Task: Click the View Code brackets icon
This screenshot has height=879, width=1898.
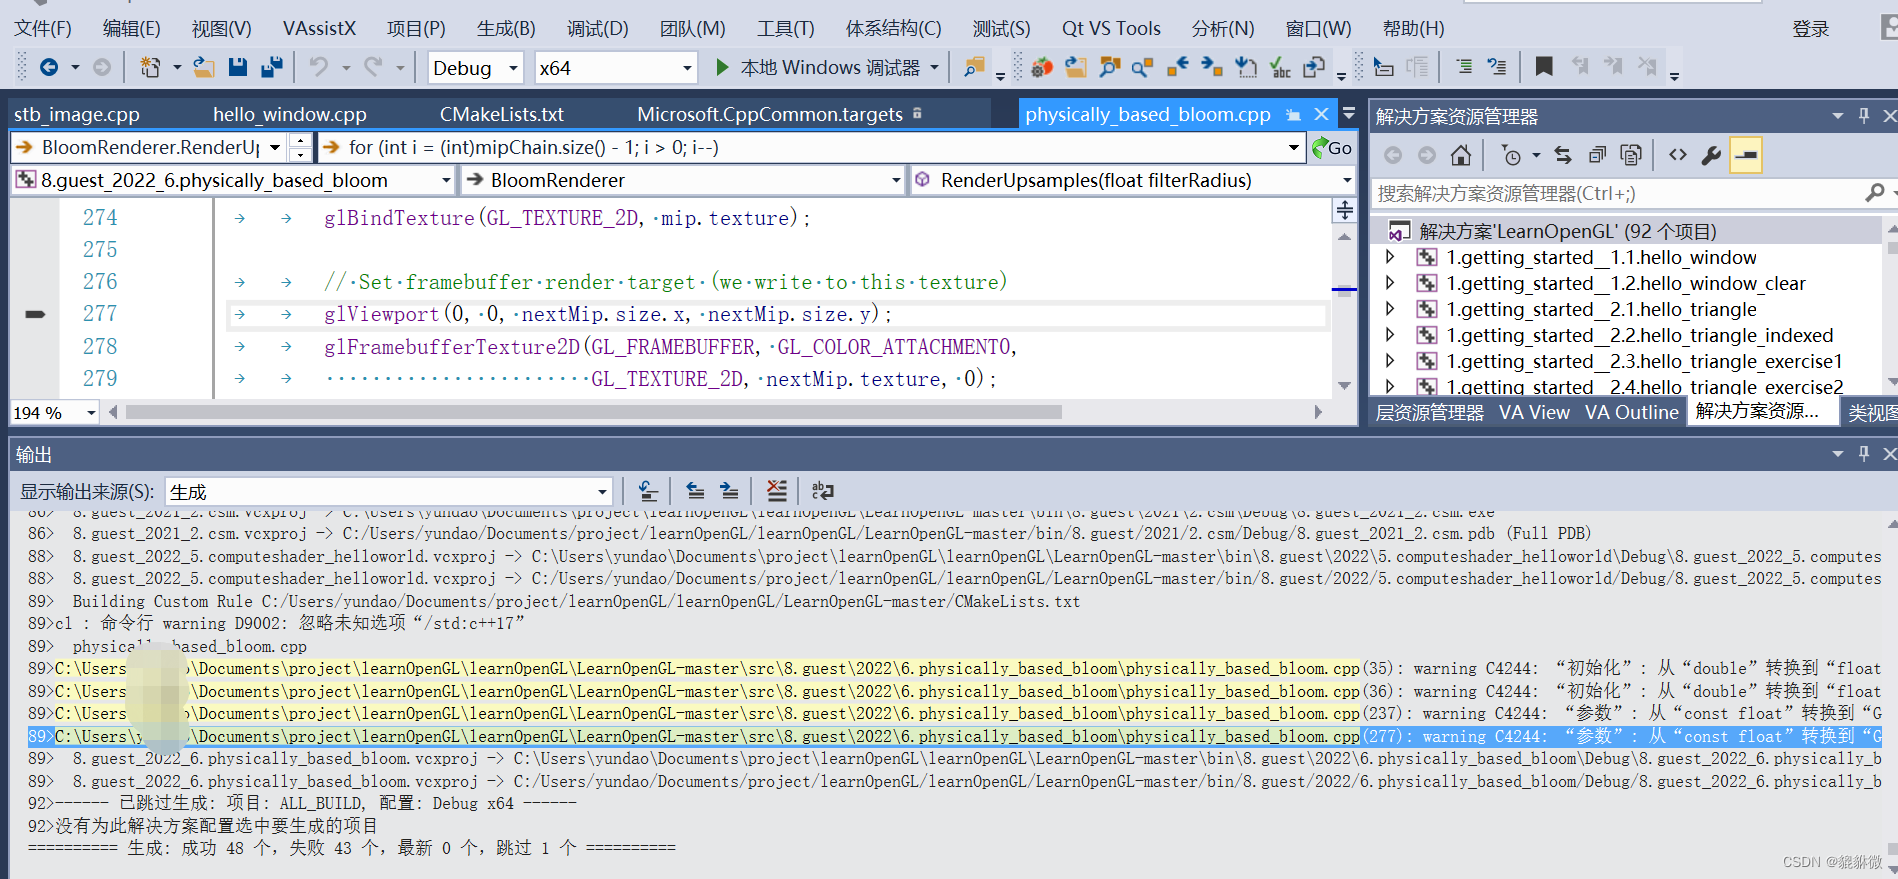Action: click(x=1678, y=155)
